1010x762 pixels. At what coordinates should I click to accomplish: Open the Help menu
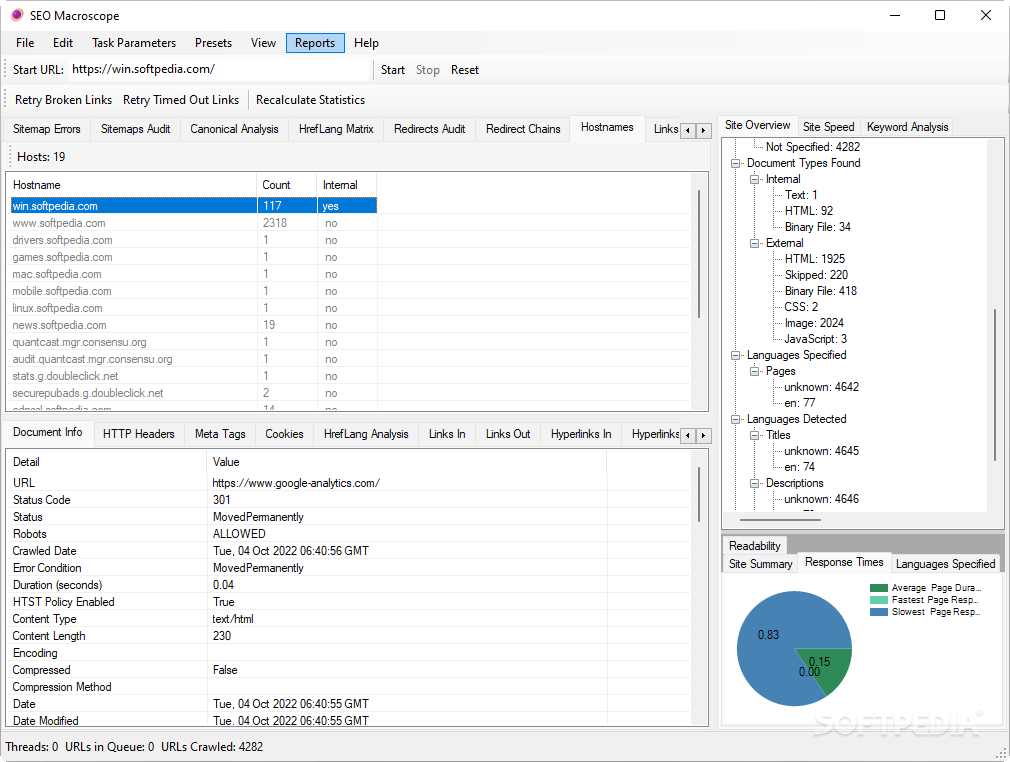(366, 43)
